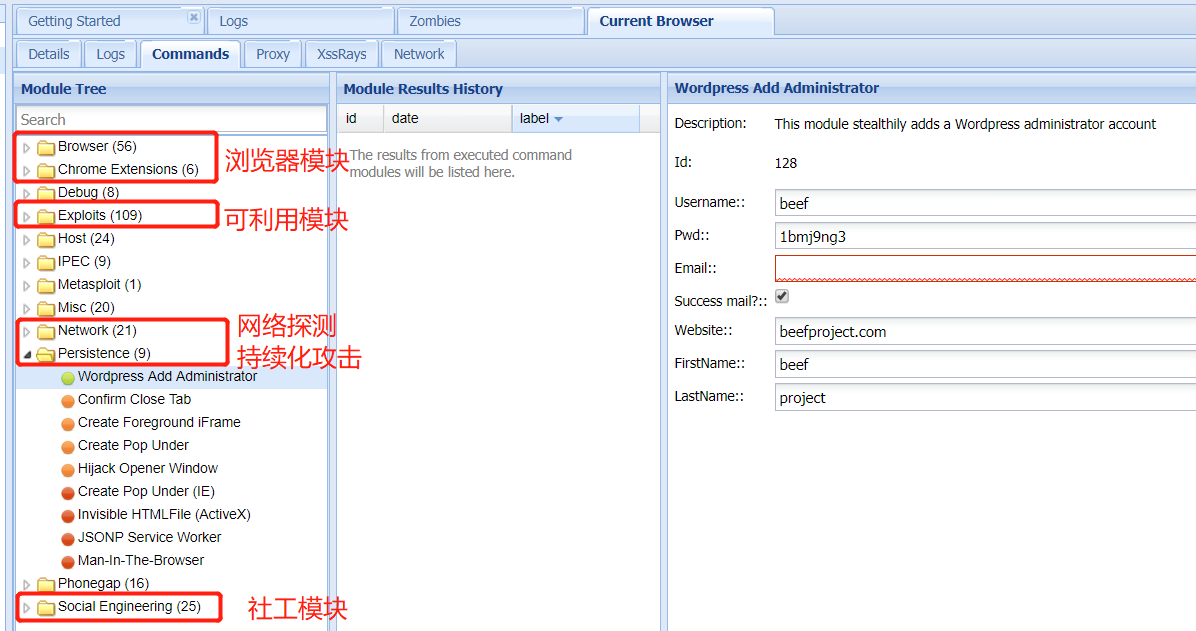Expand the Phonegap (16) node arrow
Viewport: 1196px width, 631px height.
[x=27, y=584]
